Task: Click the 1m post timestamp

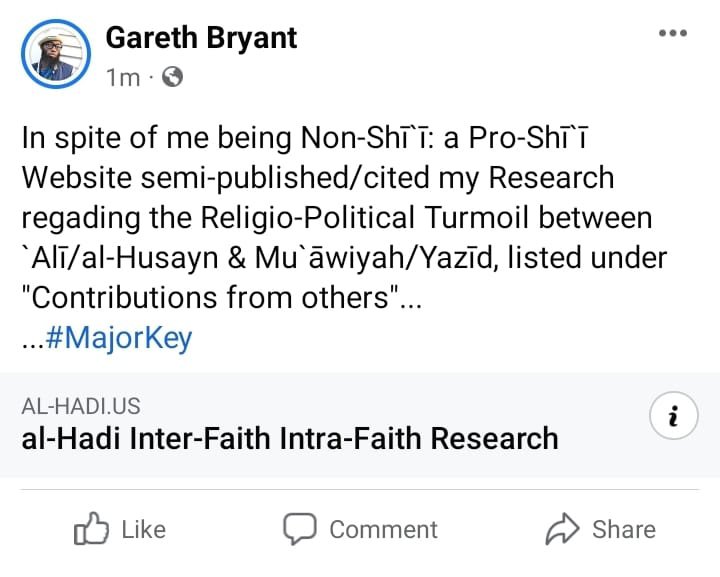Action: tap(123, 77)
